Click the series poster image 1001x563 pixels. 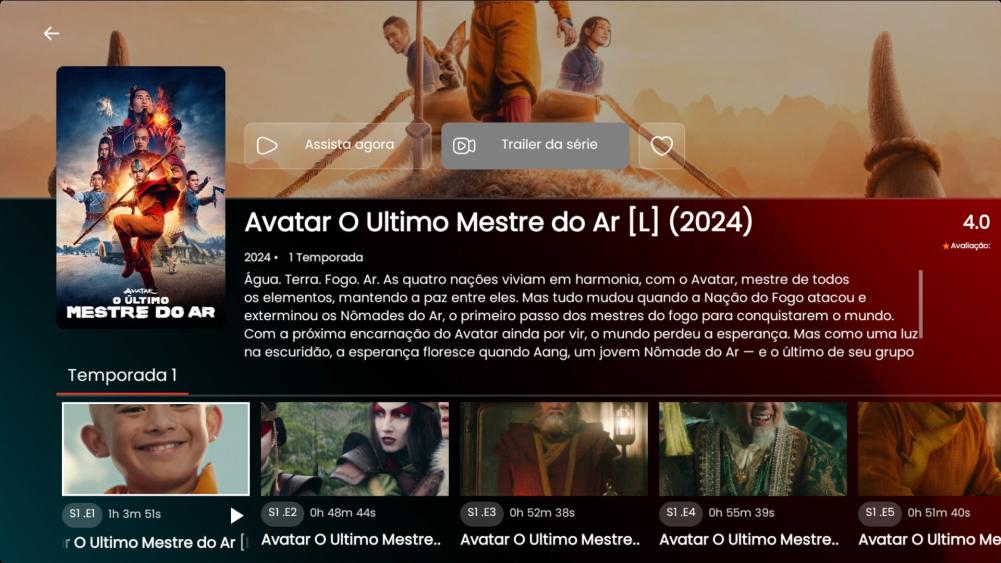tap(140, 197)
